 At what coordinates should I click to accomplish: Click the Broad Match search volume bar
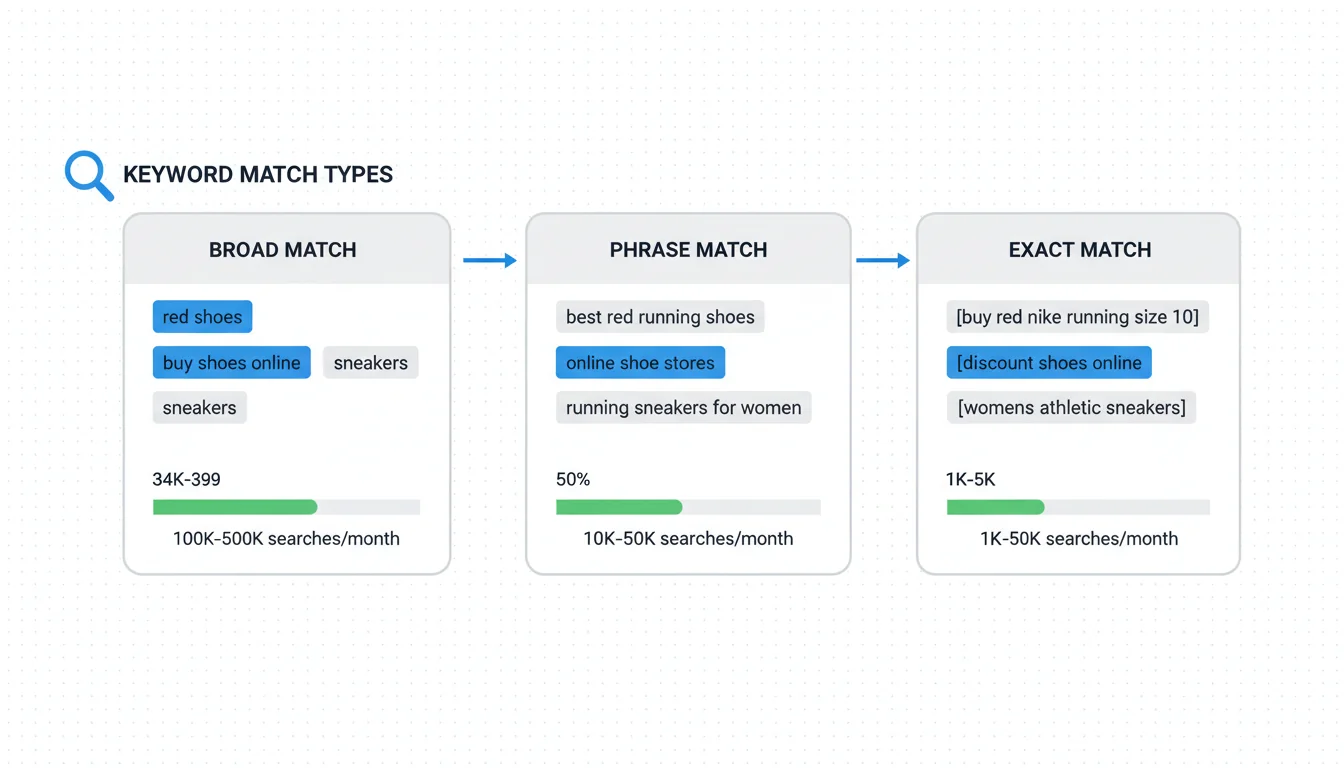click(x=286, y=507)
